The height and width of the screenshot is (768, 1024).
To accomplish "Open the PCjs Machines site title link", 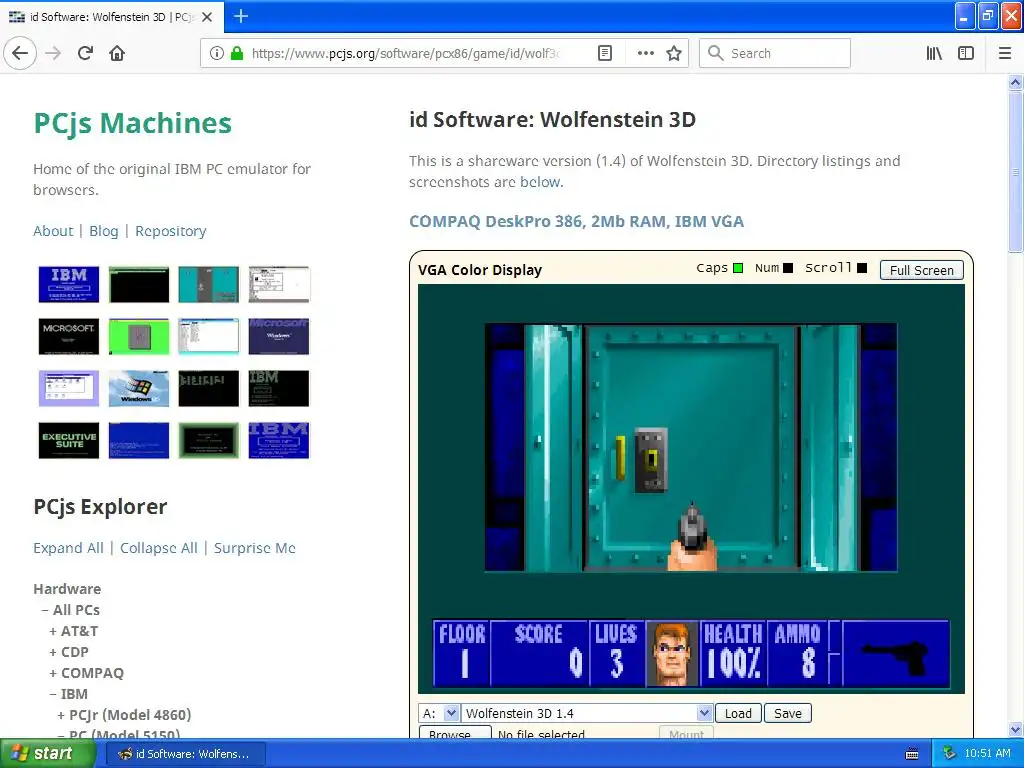I will (x=133, y=123).
